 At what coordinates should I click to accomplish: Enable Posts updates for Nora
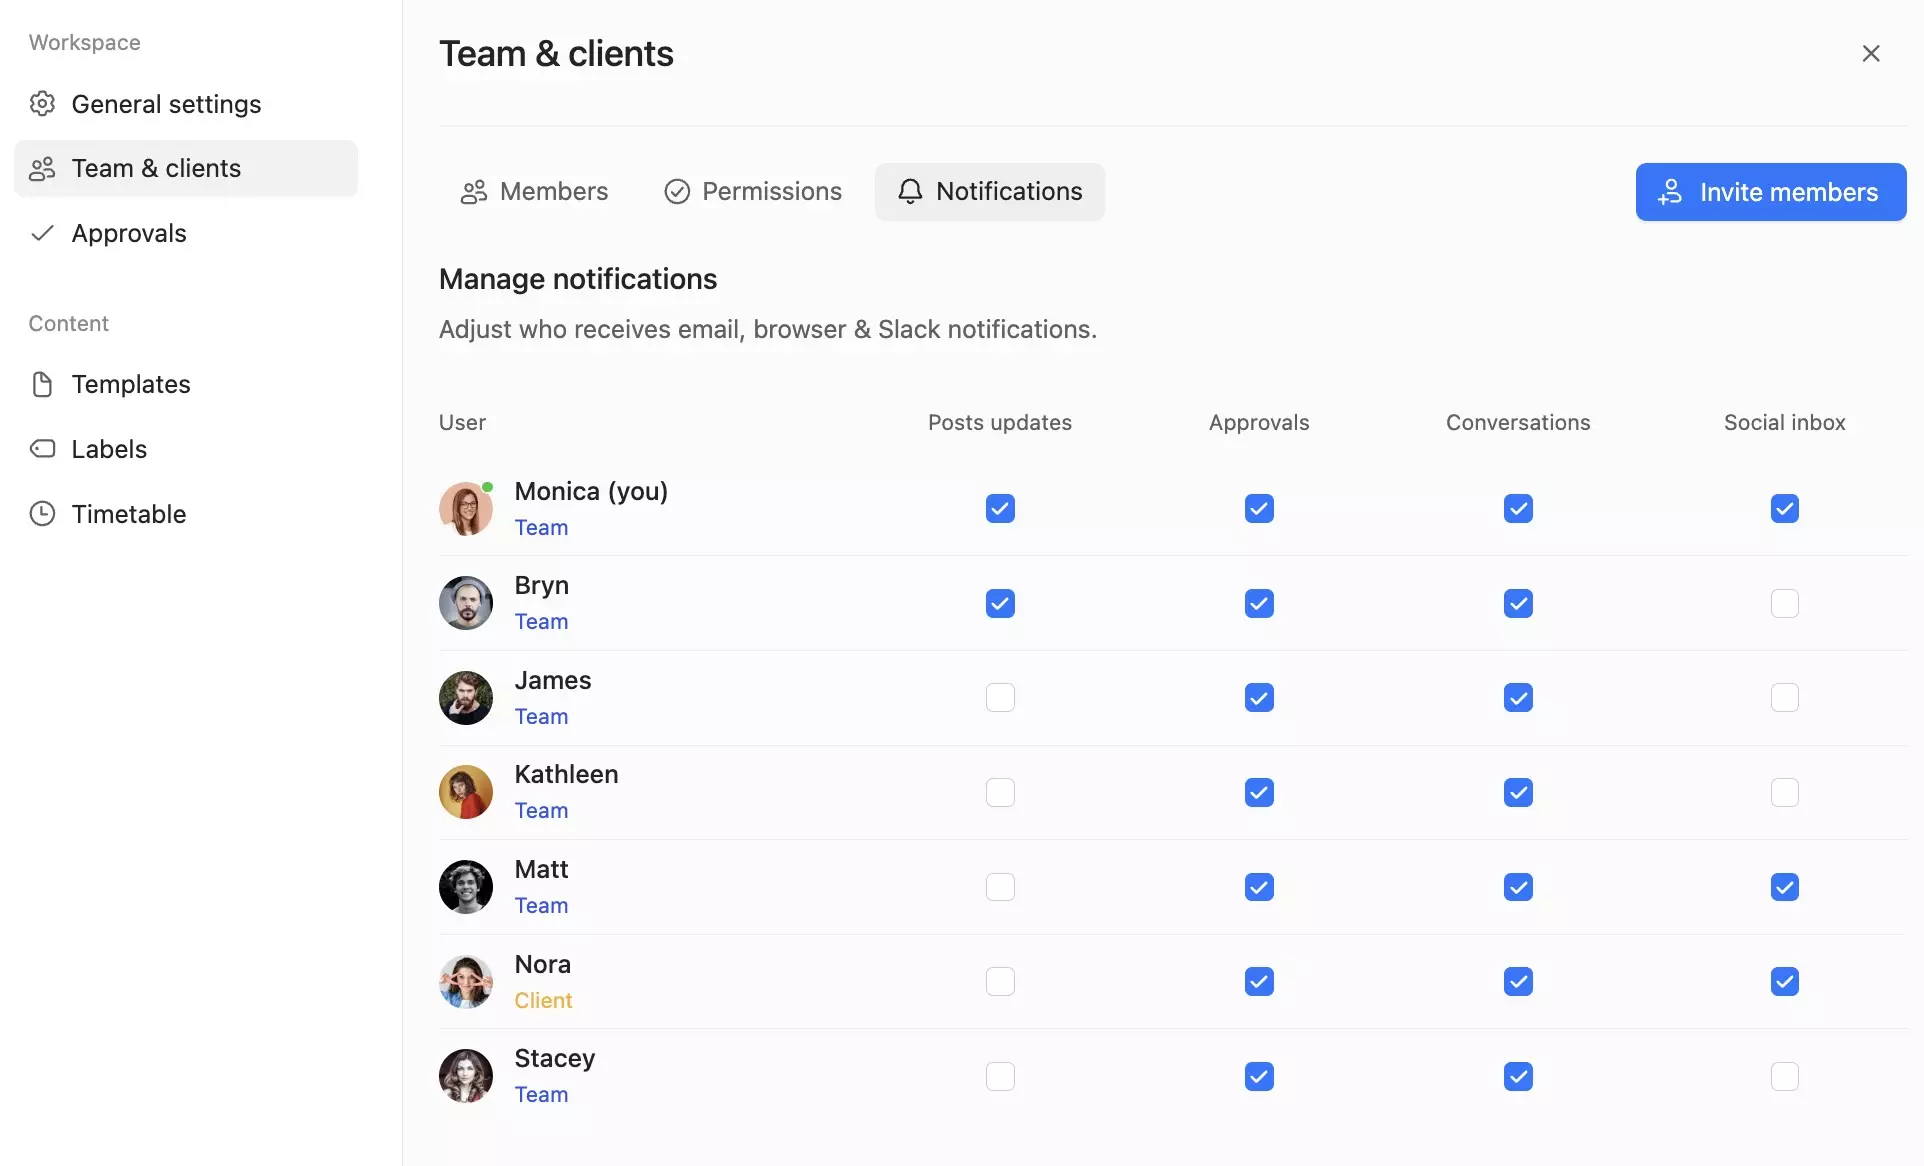coord(1000,982)
